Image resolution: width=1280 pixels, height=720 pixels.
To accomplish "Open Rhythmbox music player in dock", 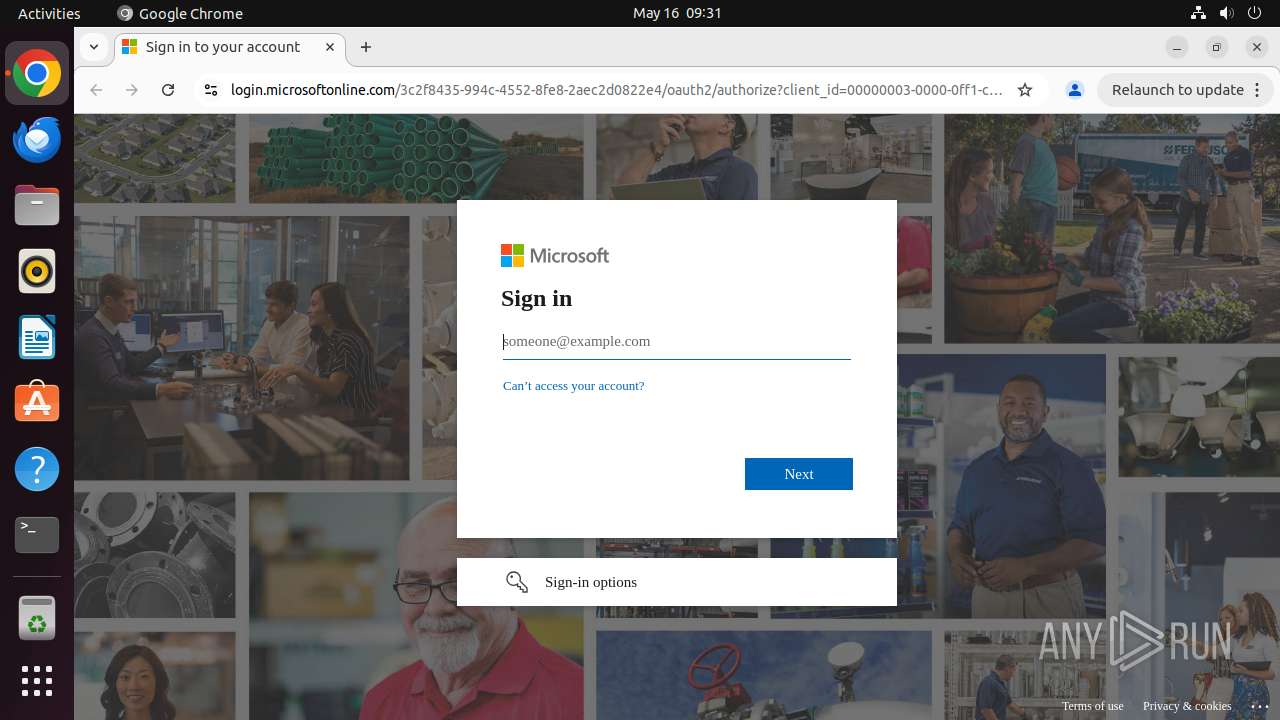I will 37,272.
